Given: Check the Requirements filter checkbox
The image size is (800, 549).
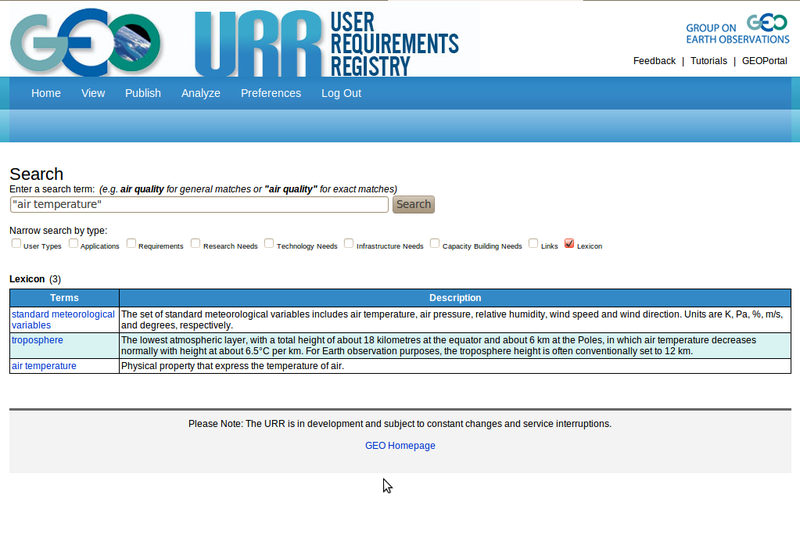Looking at the screenshot, I should [132, 243].
